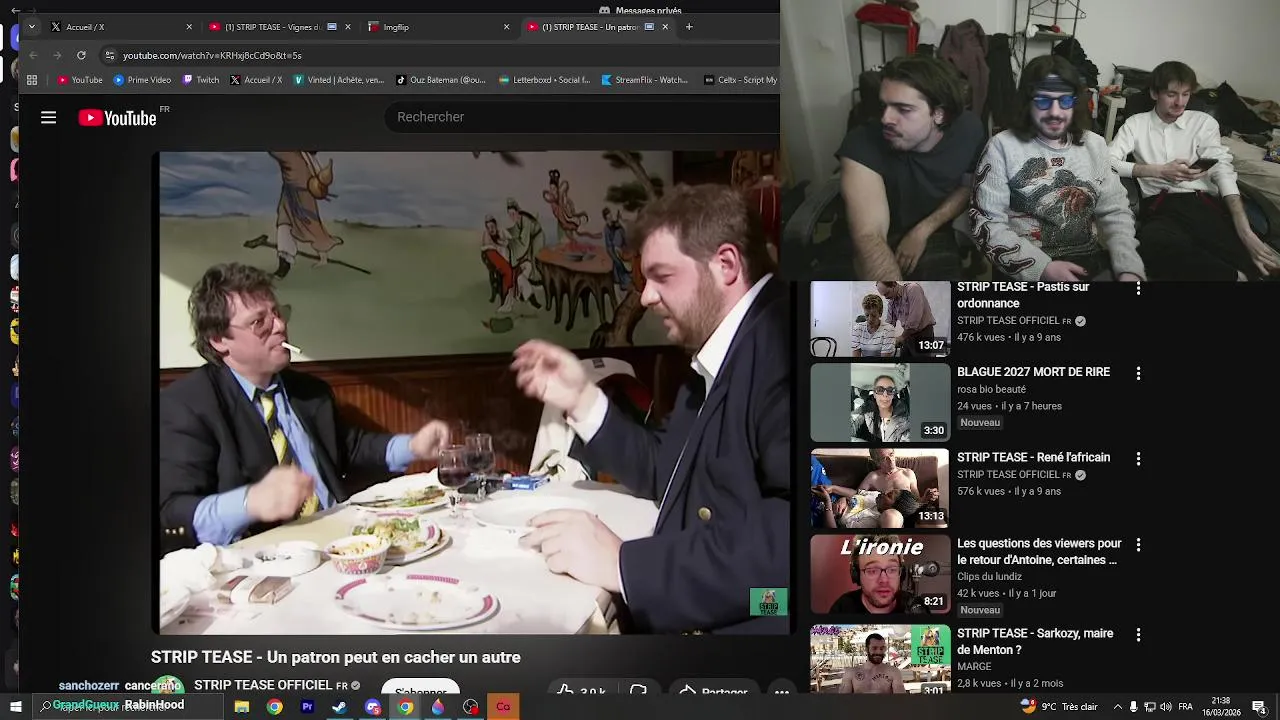Screen dimensions: 1280x720
Task: Open the Windows notification center icon
Action: 1259,707
